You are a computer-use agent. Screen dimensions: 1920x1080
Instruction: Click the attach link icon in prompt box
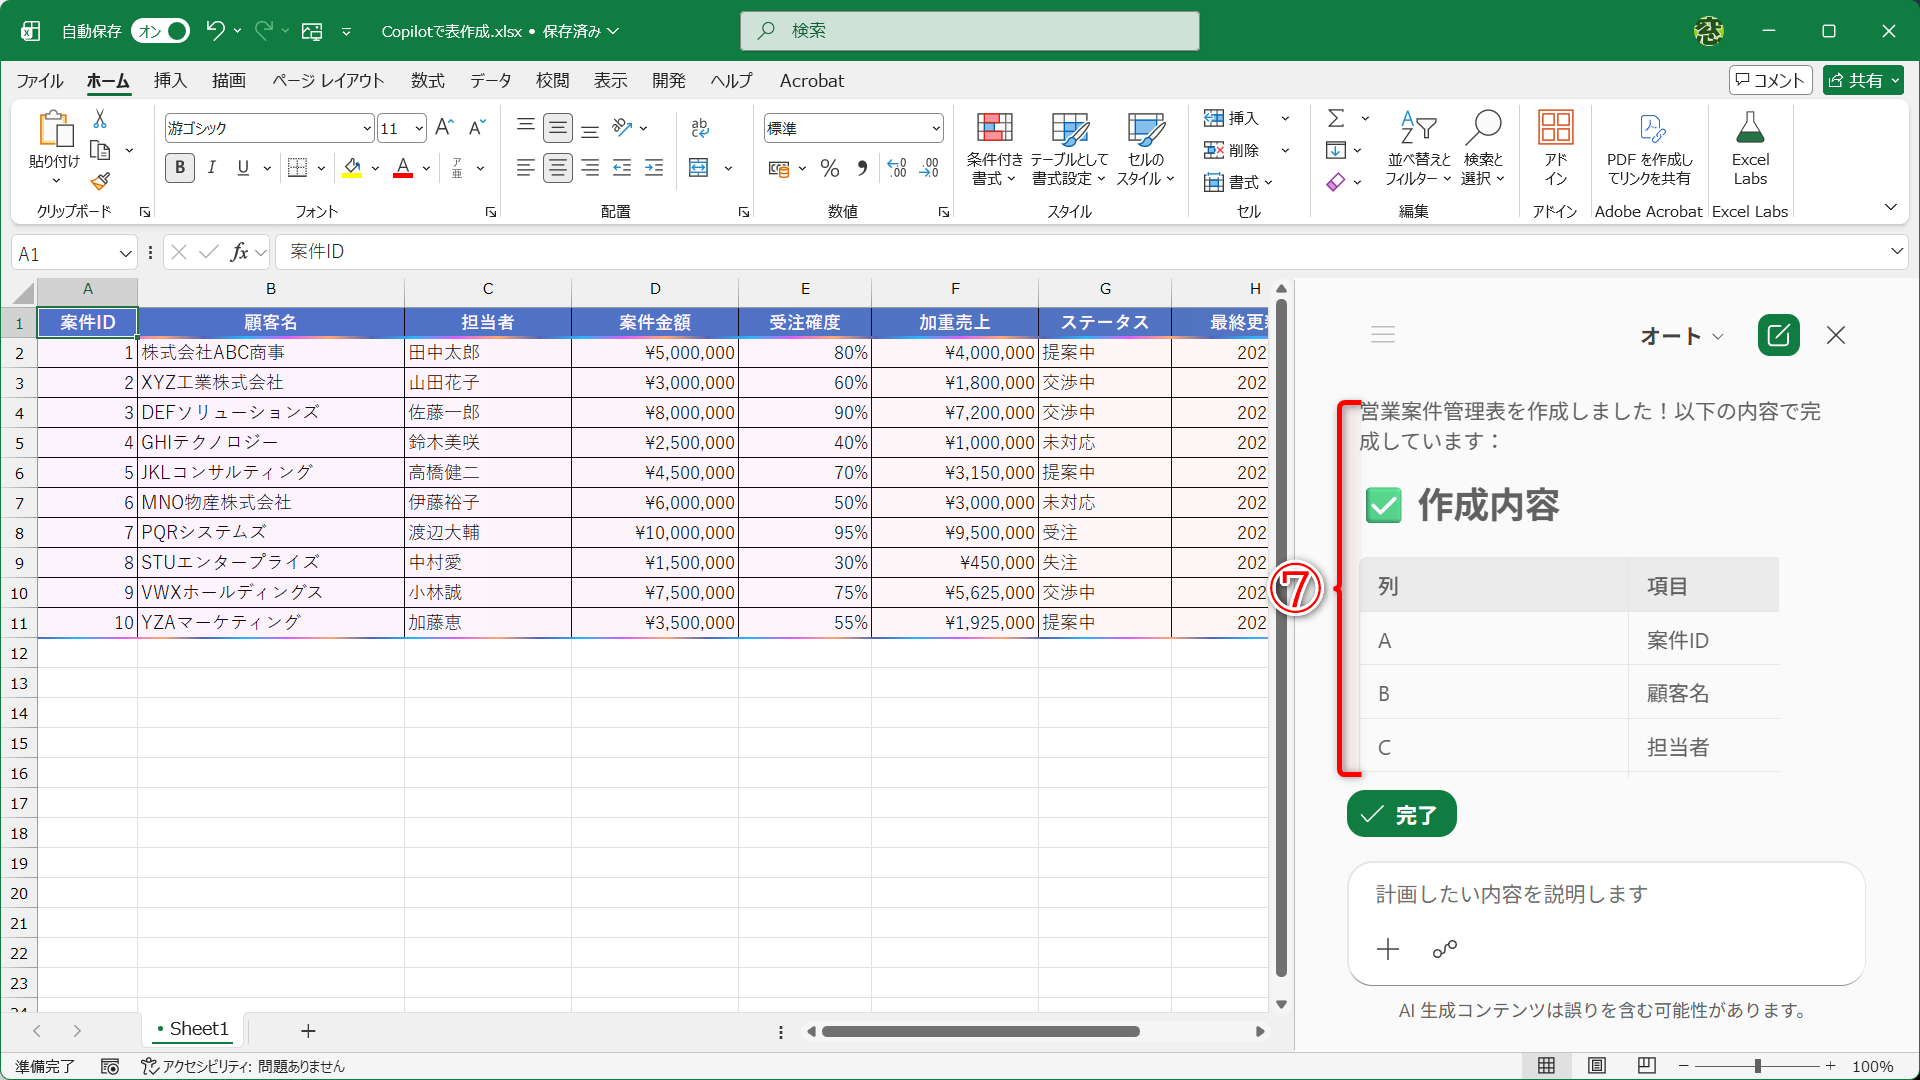[1445, 949]
